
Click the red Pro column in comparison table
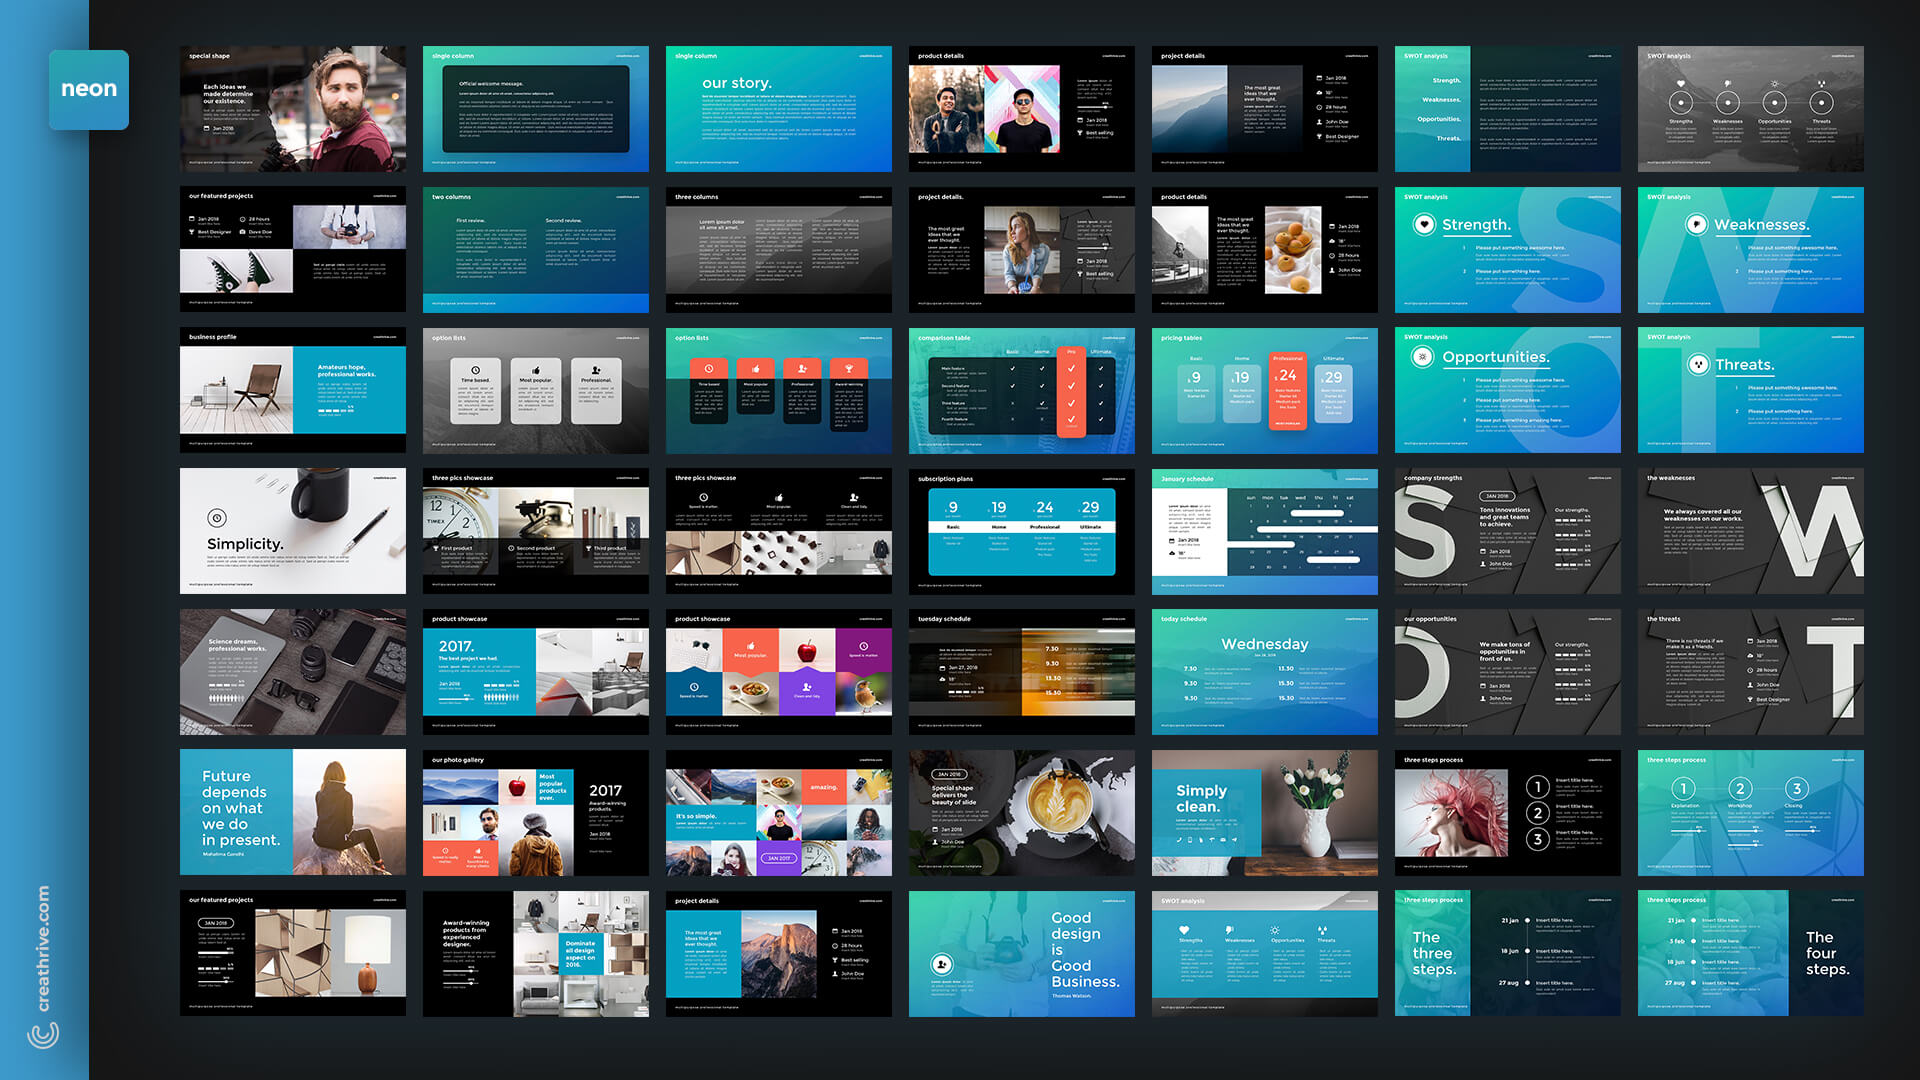(1071, 391)
